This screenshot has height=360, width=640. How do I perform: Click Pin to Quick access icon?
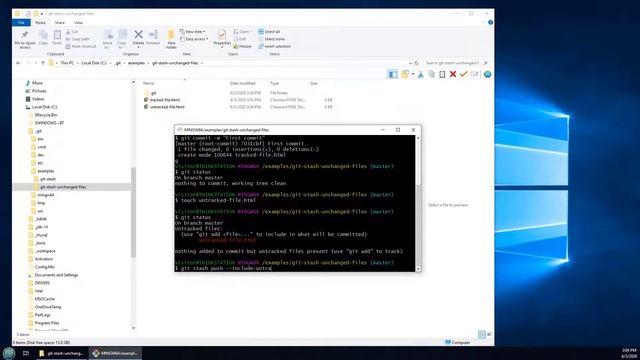[x=24, y=36]
